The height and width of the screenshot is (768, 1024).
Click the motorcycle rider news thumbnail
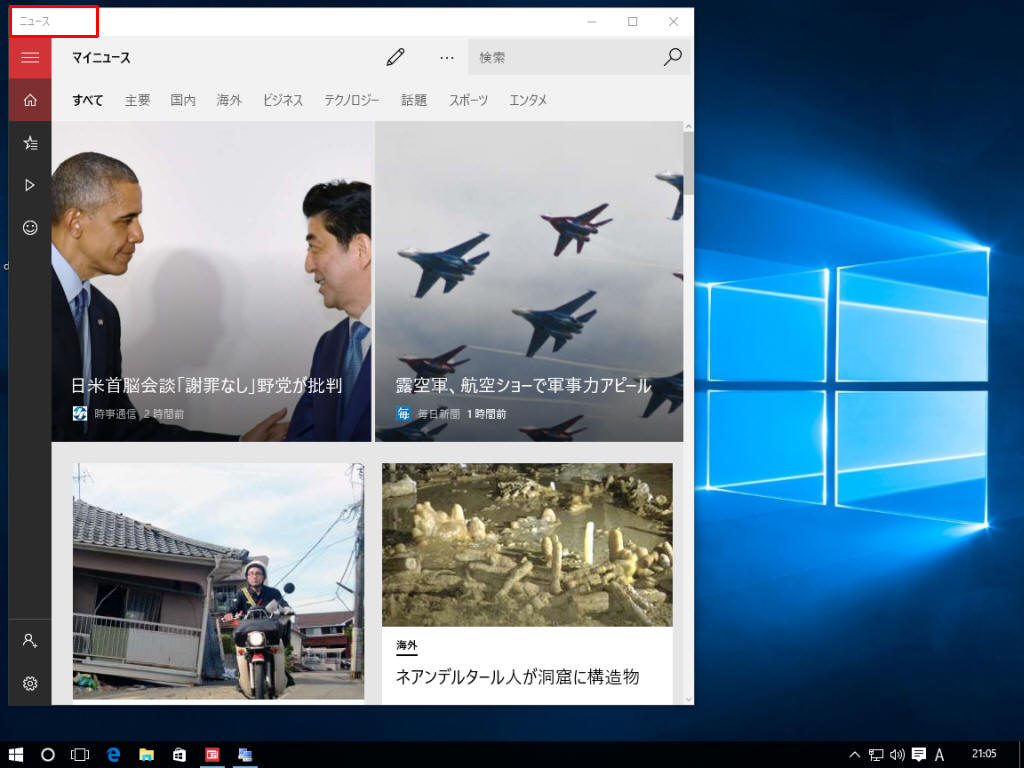click(218, 581)
